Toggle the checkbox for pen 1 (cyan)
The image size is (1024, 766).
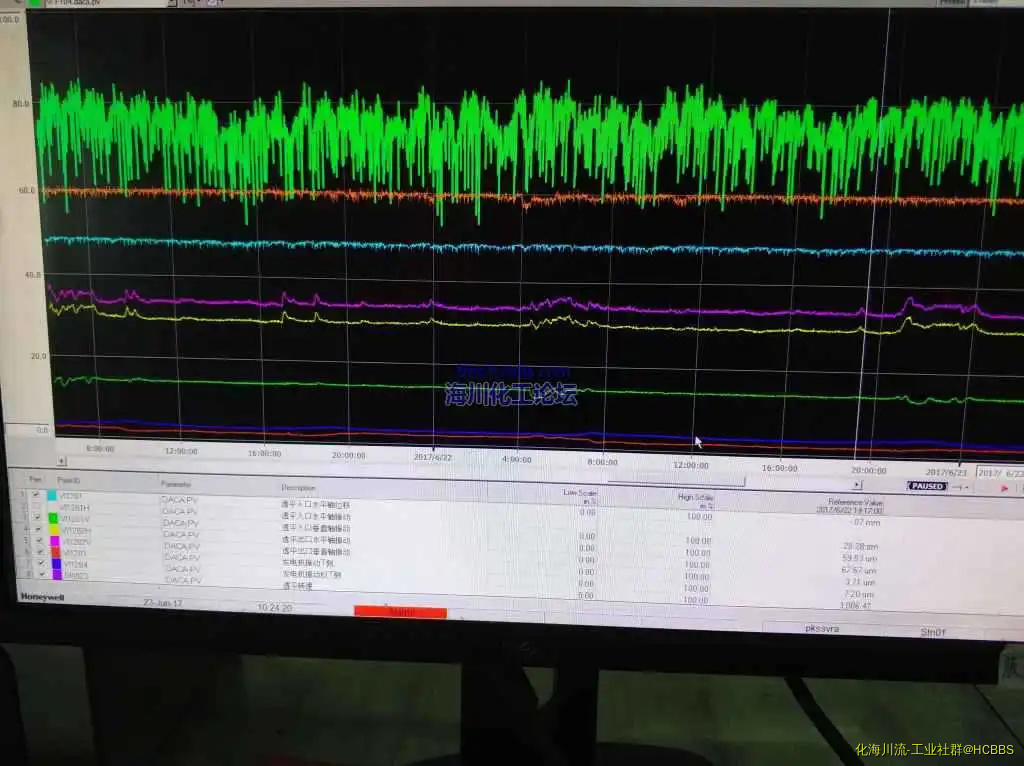[37, 495]
